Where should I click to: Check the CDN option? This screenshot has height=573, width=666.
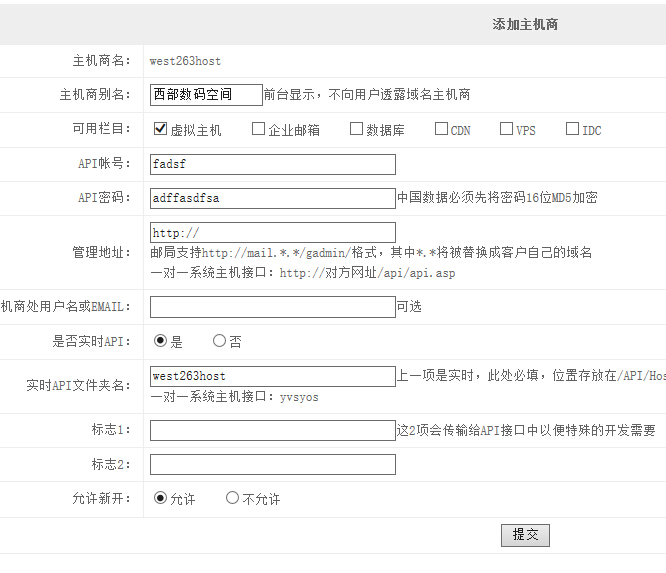441,129
